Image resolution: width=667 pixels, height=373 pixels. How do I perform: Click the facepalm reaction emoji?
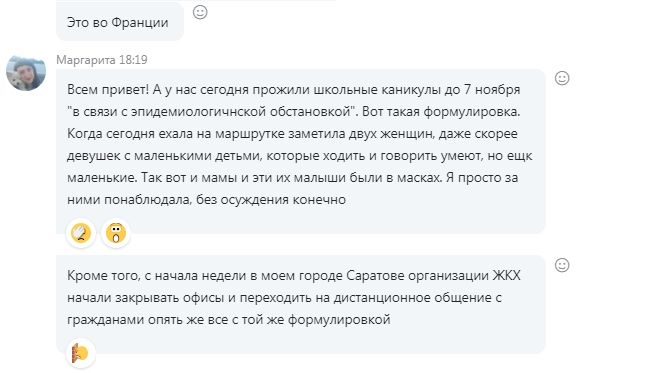[x=81, y=233]
